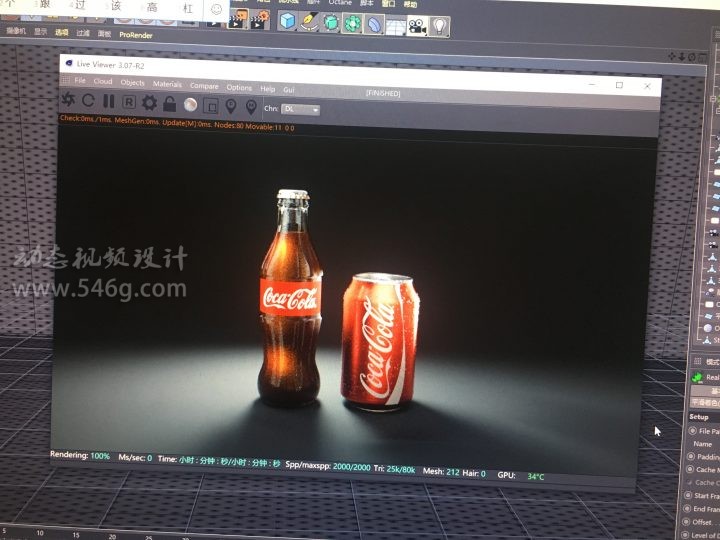Click the viewport move navigation icon
Viewport: 720px width, 540px height.
(x=672, y=56)
